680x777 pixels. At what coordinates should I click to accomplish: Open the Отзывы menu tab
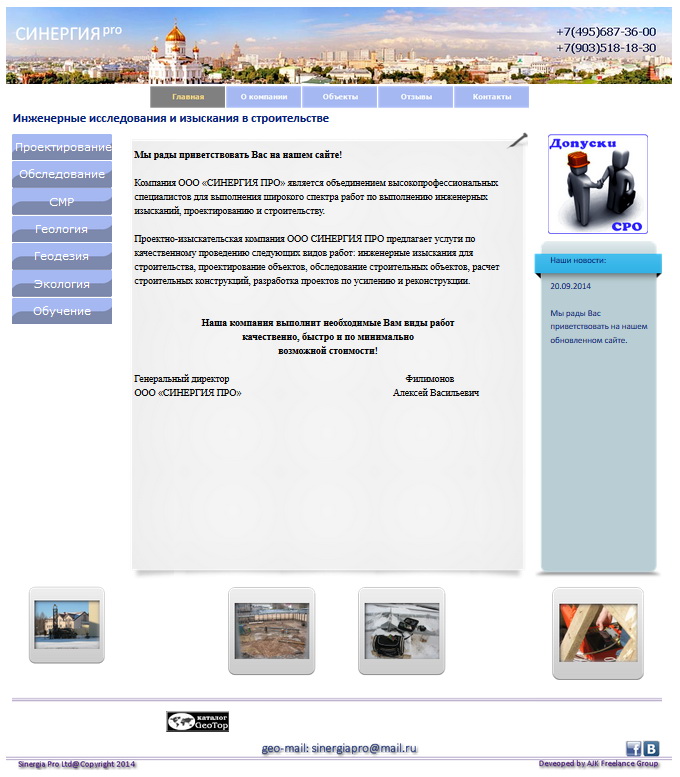pyautogui.click(x=416, y=97)
